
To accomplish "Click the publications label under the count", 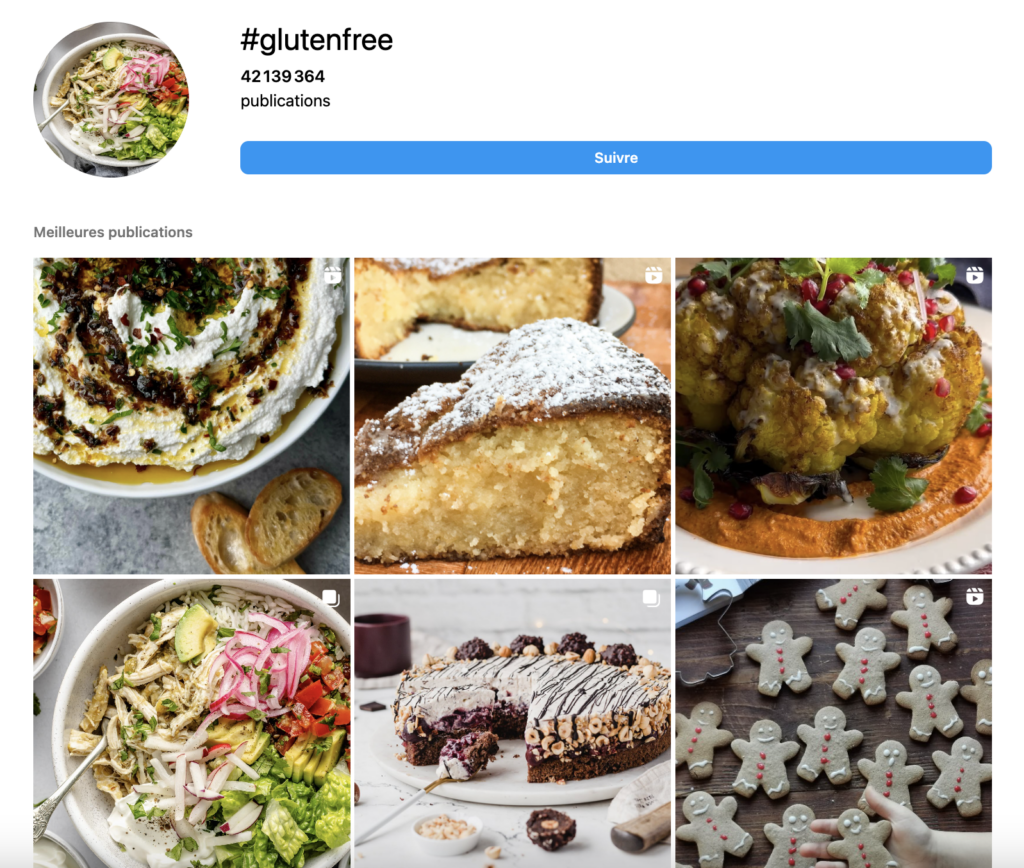I will coord(285,101).
